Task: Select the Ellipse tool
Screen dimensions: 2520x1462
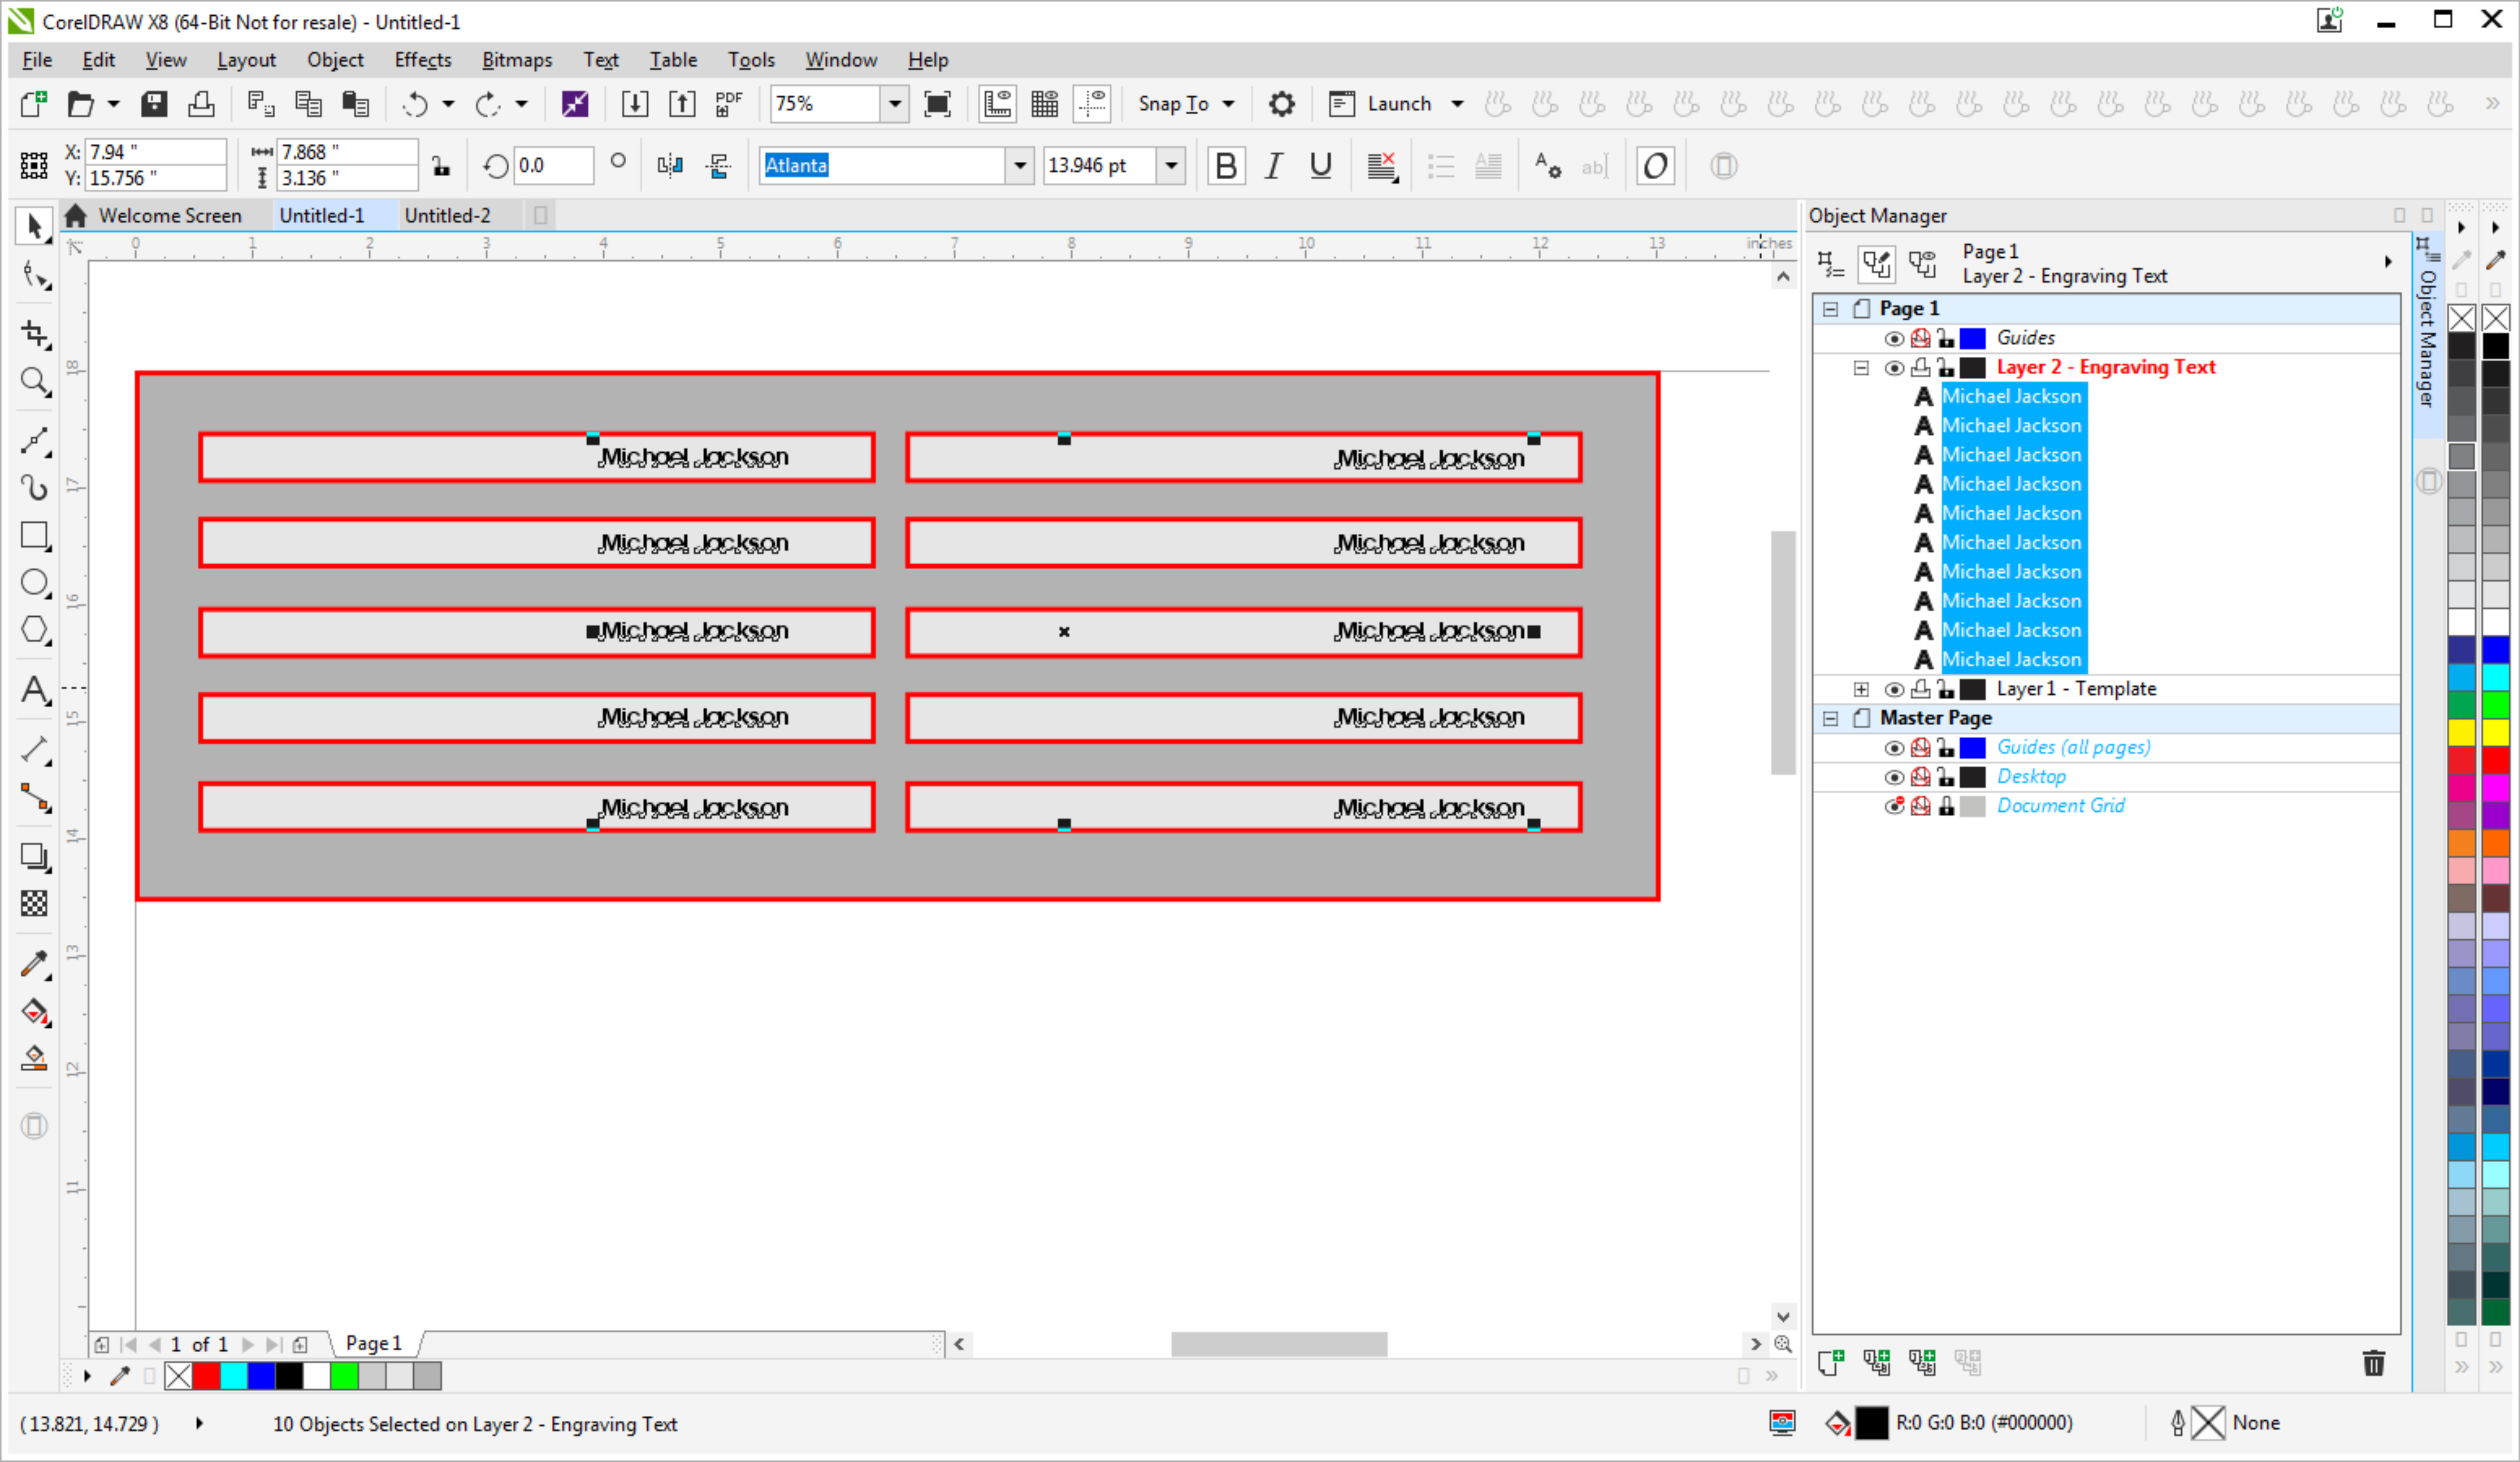Action: pos(35,583)
